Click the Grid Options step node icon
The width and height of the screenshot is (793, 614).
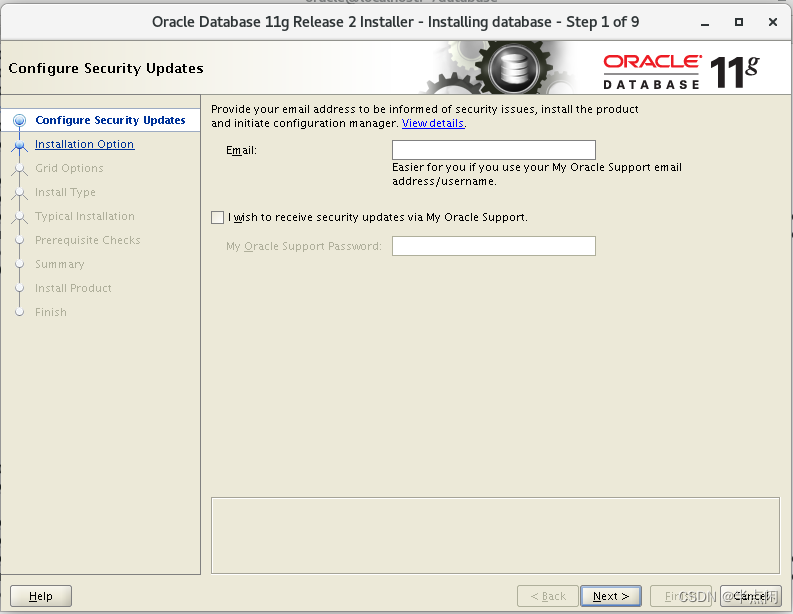click(19, 169)
